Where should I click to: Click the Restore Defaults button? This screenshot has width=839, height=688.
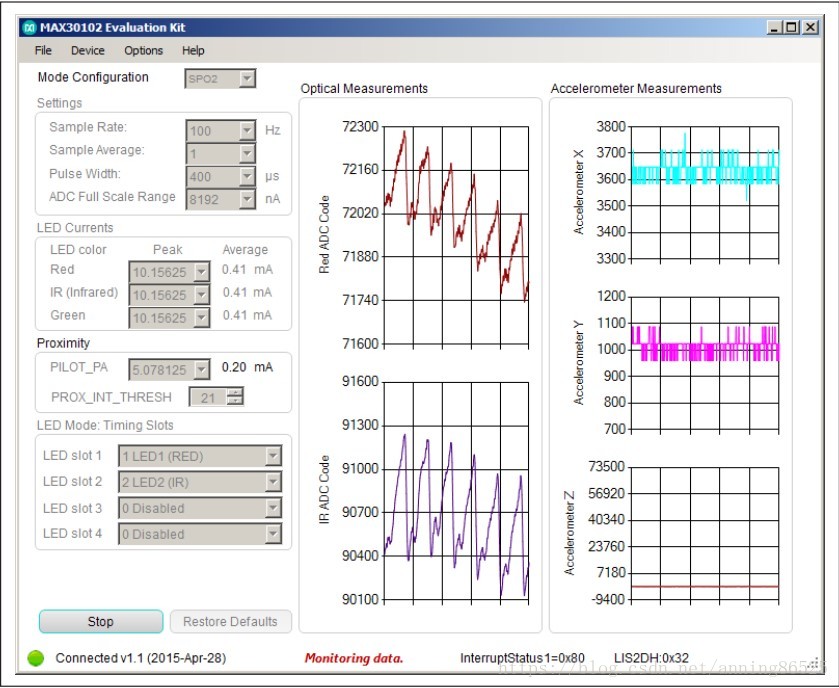pos(231,621)
